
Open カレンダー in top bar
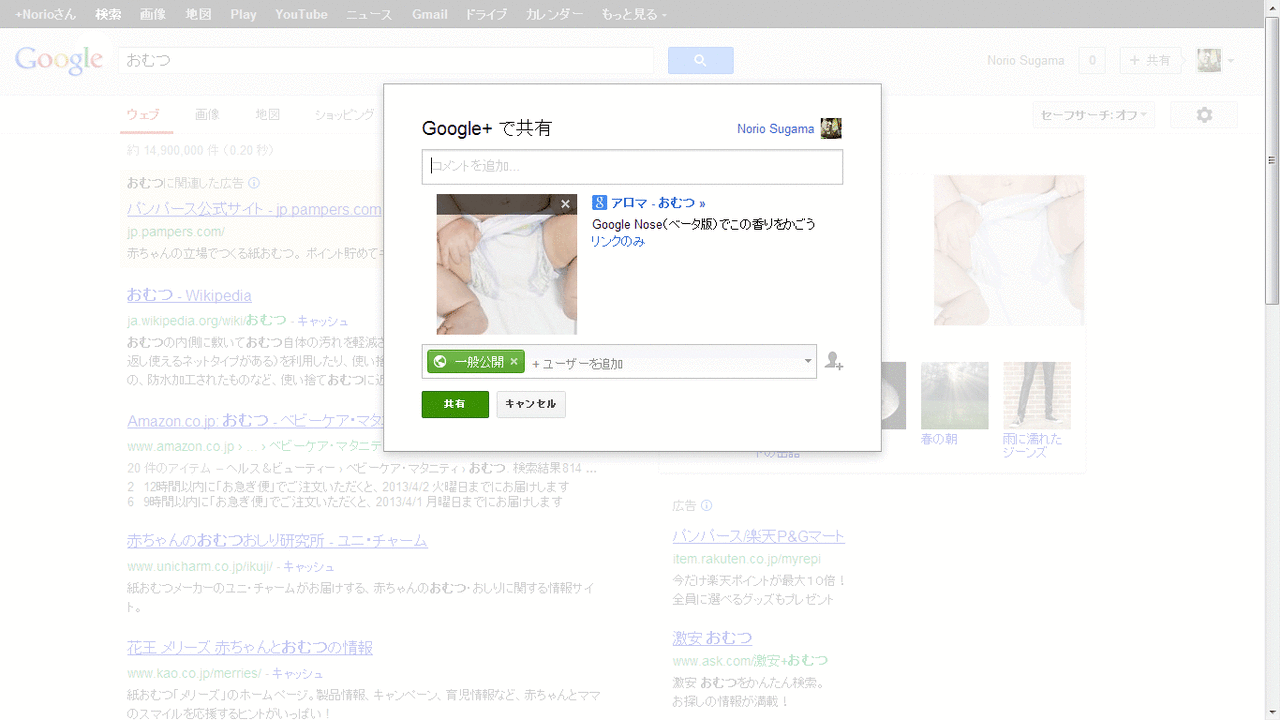click(554, 14)
